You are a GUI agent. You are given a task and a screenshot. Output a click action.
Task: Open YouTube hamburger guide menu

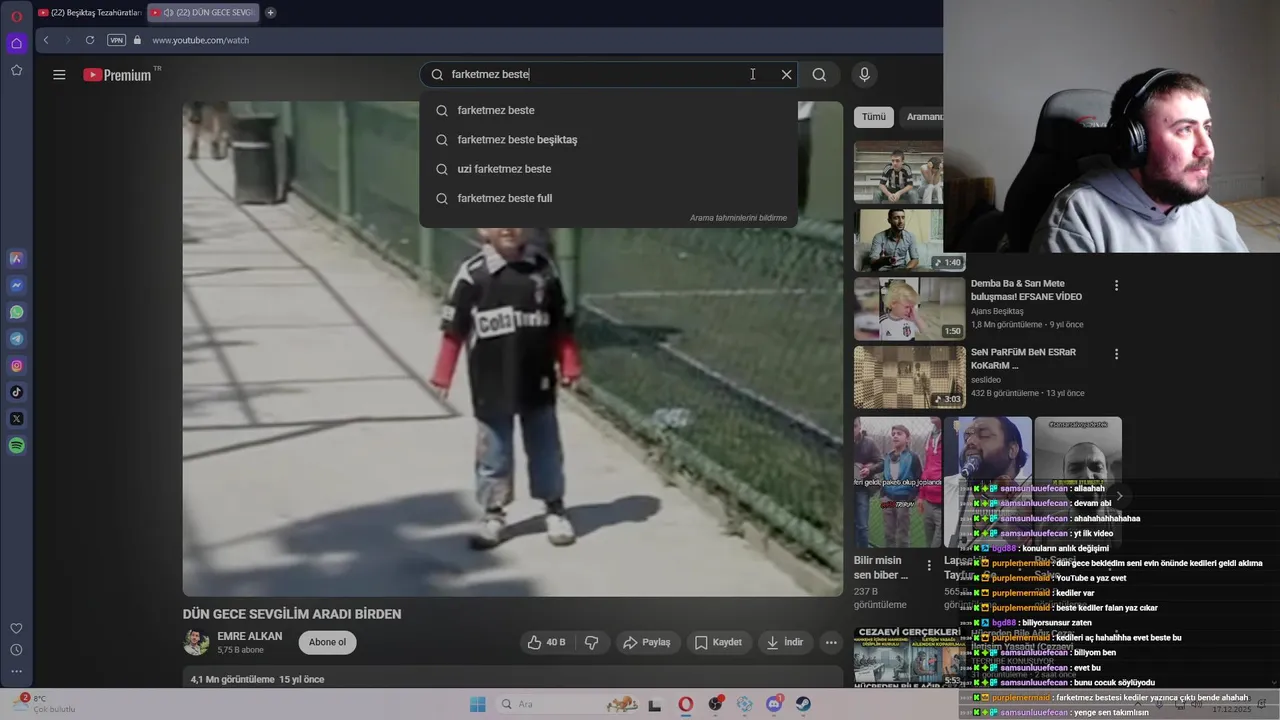point(59,74)
